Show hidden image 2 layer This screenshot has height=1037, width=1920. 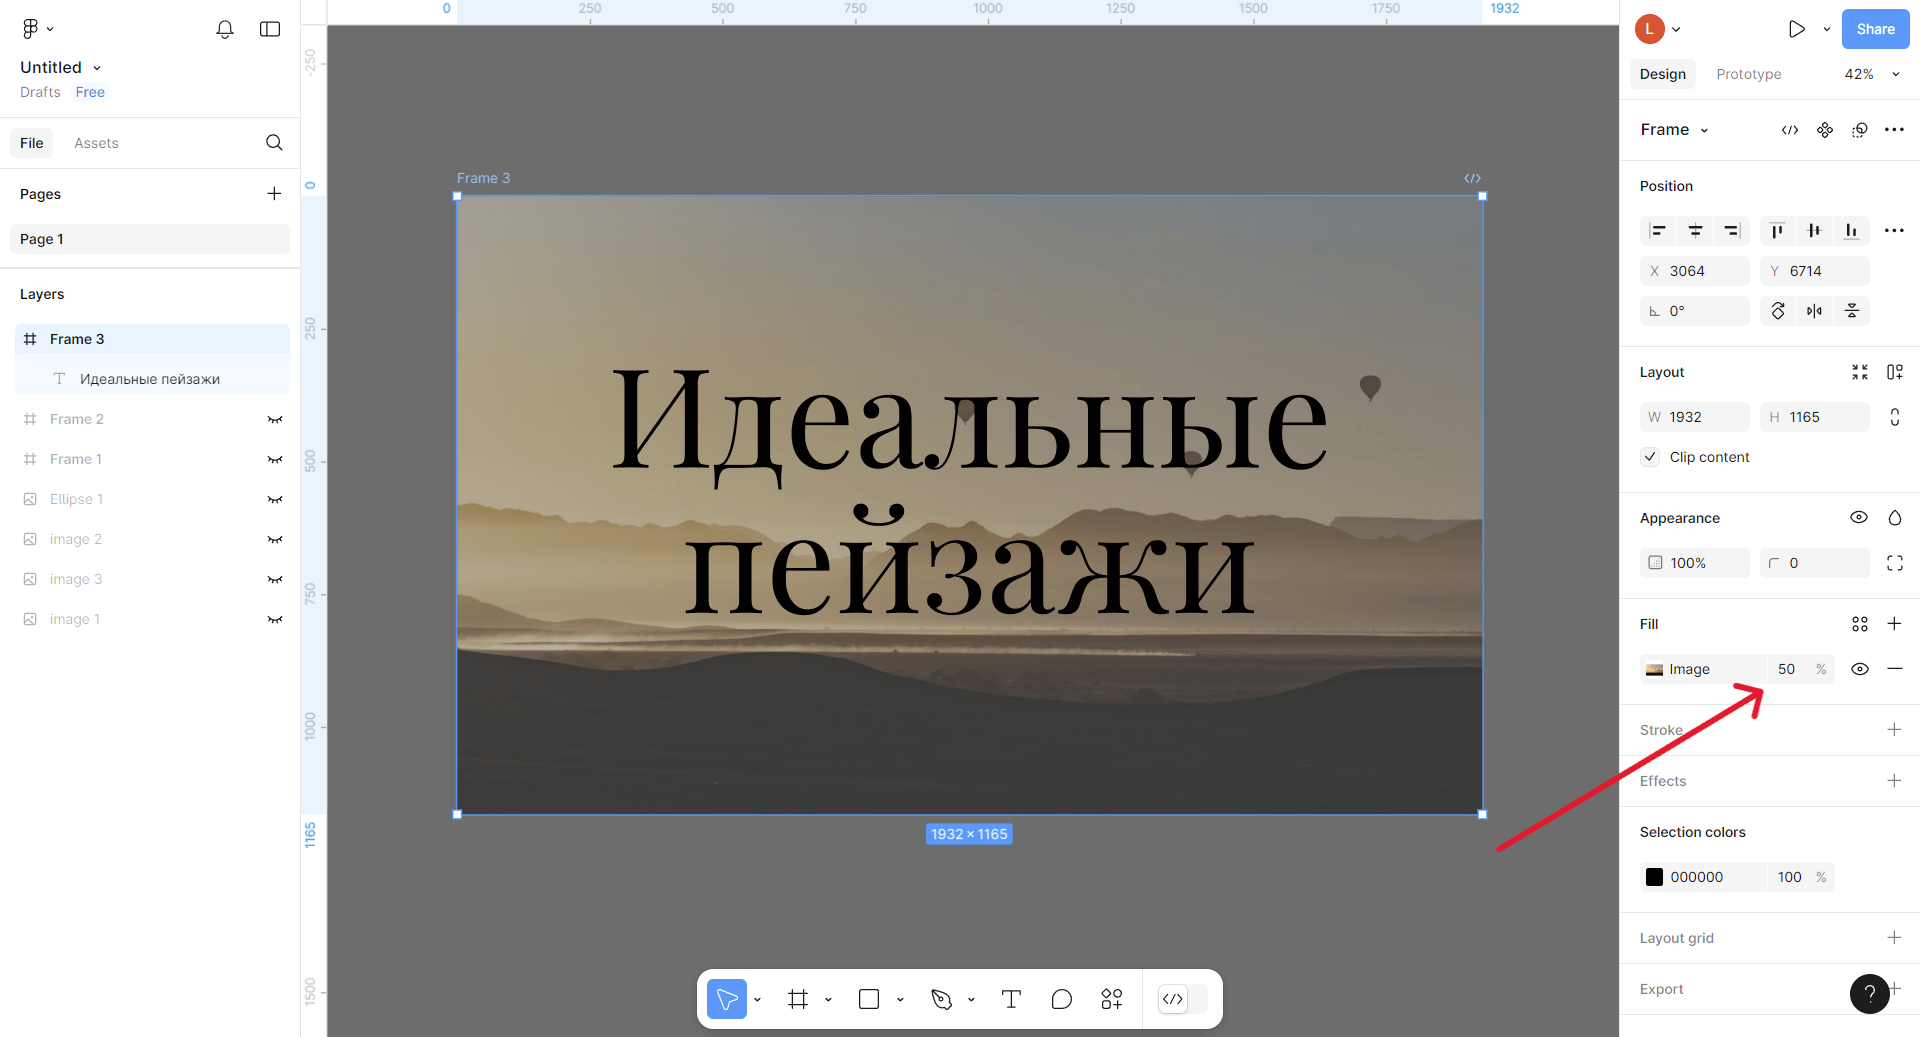pyautogui.click(x=274, y=539)
